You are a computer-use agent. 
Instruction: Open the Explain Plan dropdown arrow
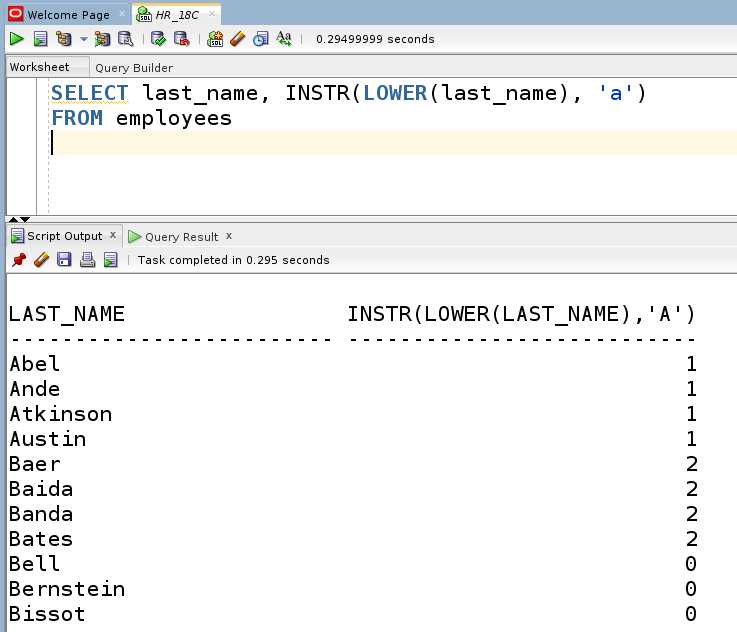click(x=84, y=40)
